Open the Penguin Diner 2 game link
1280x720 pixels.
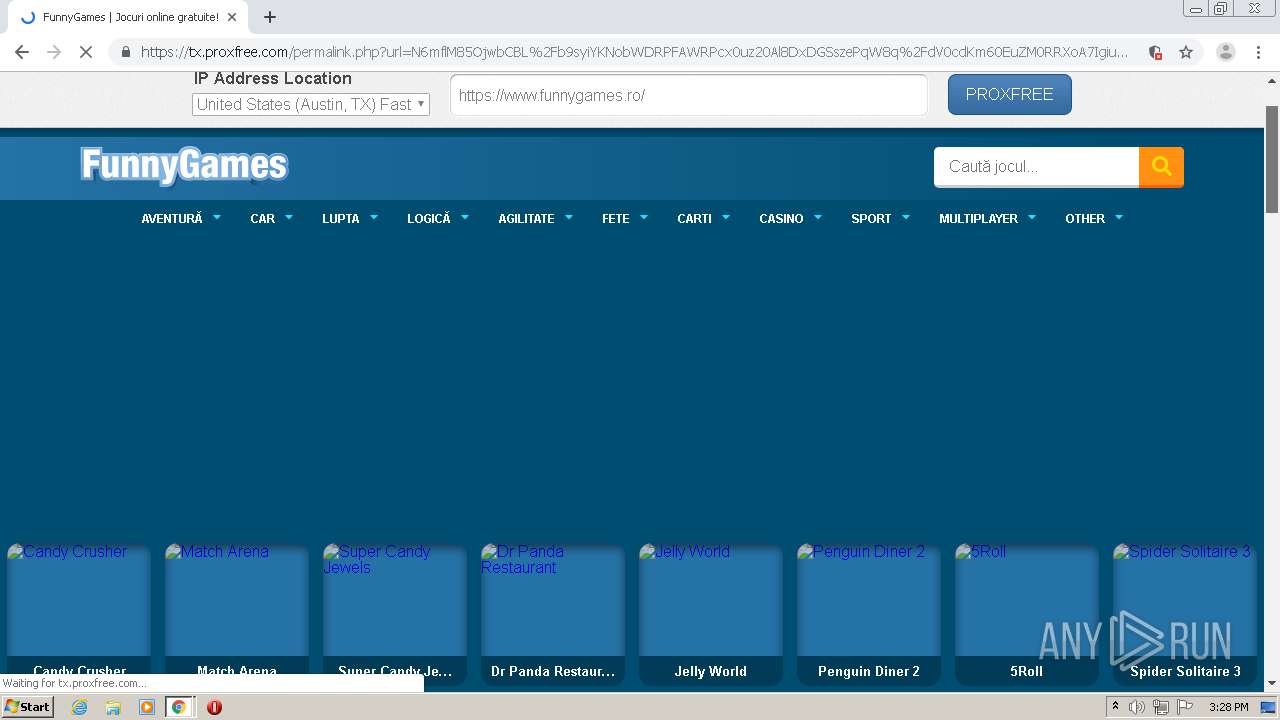click(869, 614)
